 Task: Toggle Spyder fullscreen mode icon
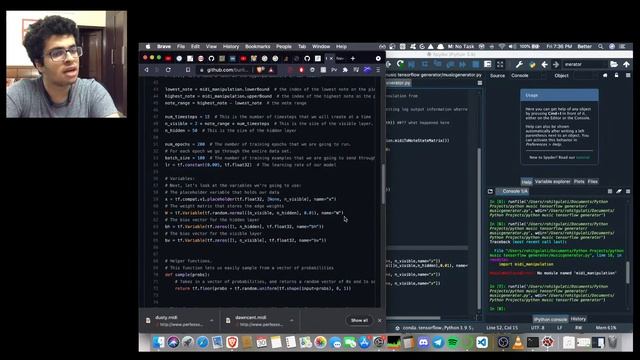500,64
